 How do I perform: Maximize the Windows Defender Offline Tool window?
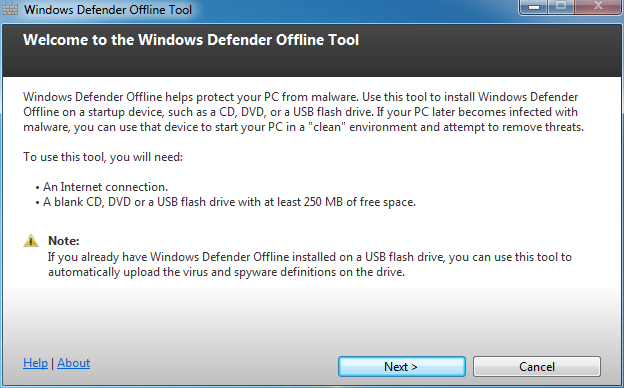coord(561,6)
